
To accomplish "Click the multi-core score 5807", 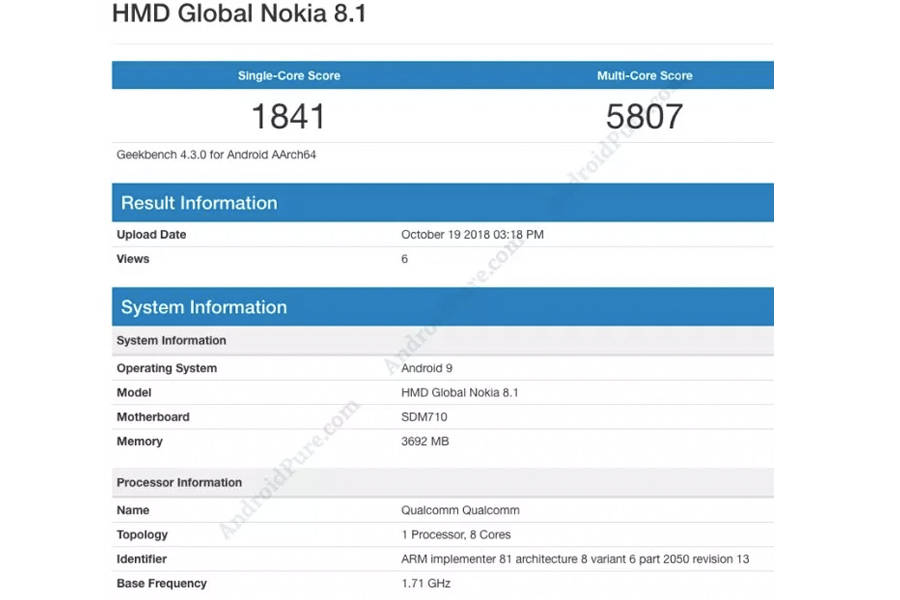I will pyautogui.click(x=644, y=117).
